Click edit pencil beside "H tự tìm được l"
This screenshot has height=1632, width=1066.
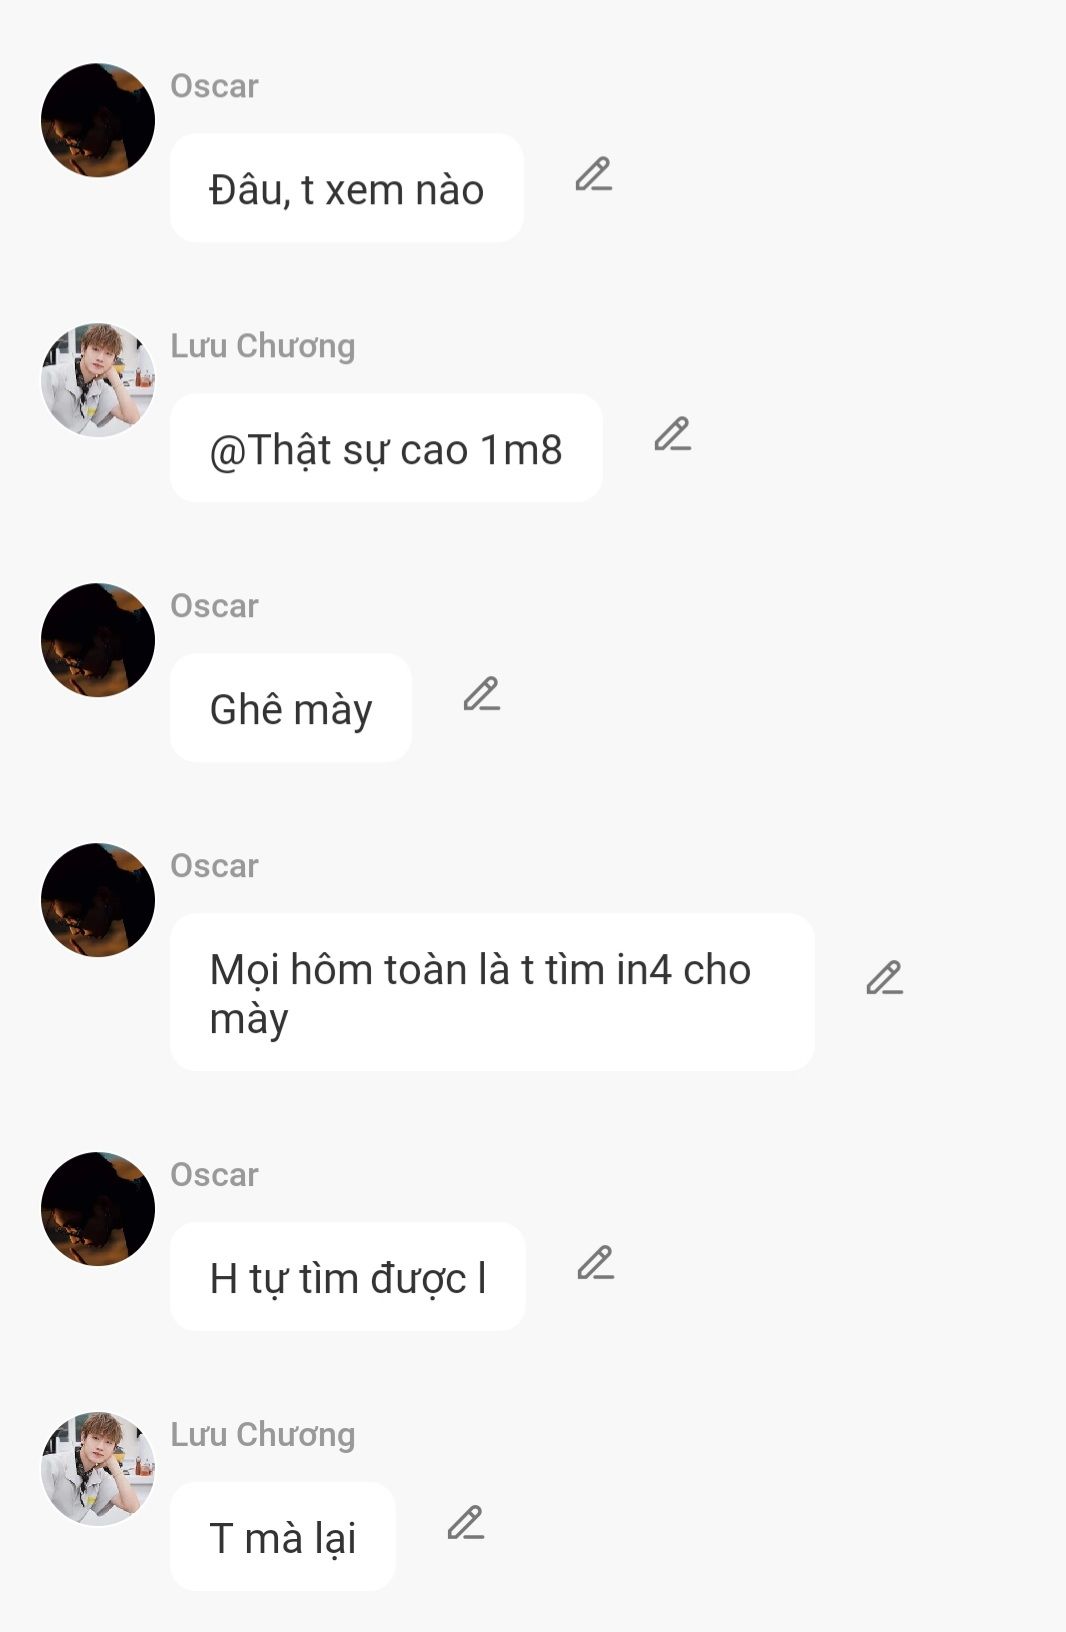coord(595,1263)
